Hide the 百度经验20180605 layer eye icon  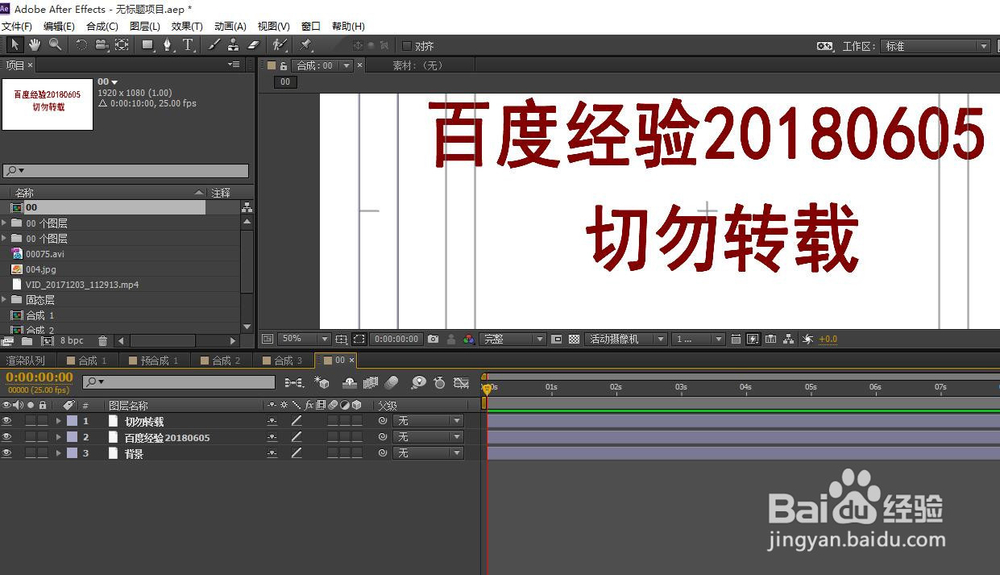(7, 437)
